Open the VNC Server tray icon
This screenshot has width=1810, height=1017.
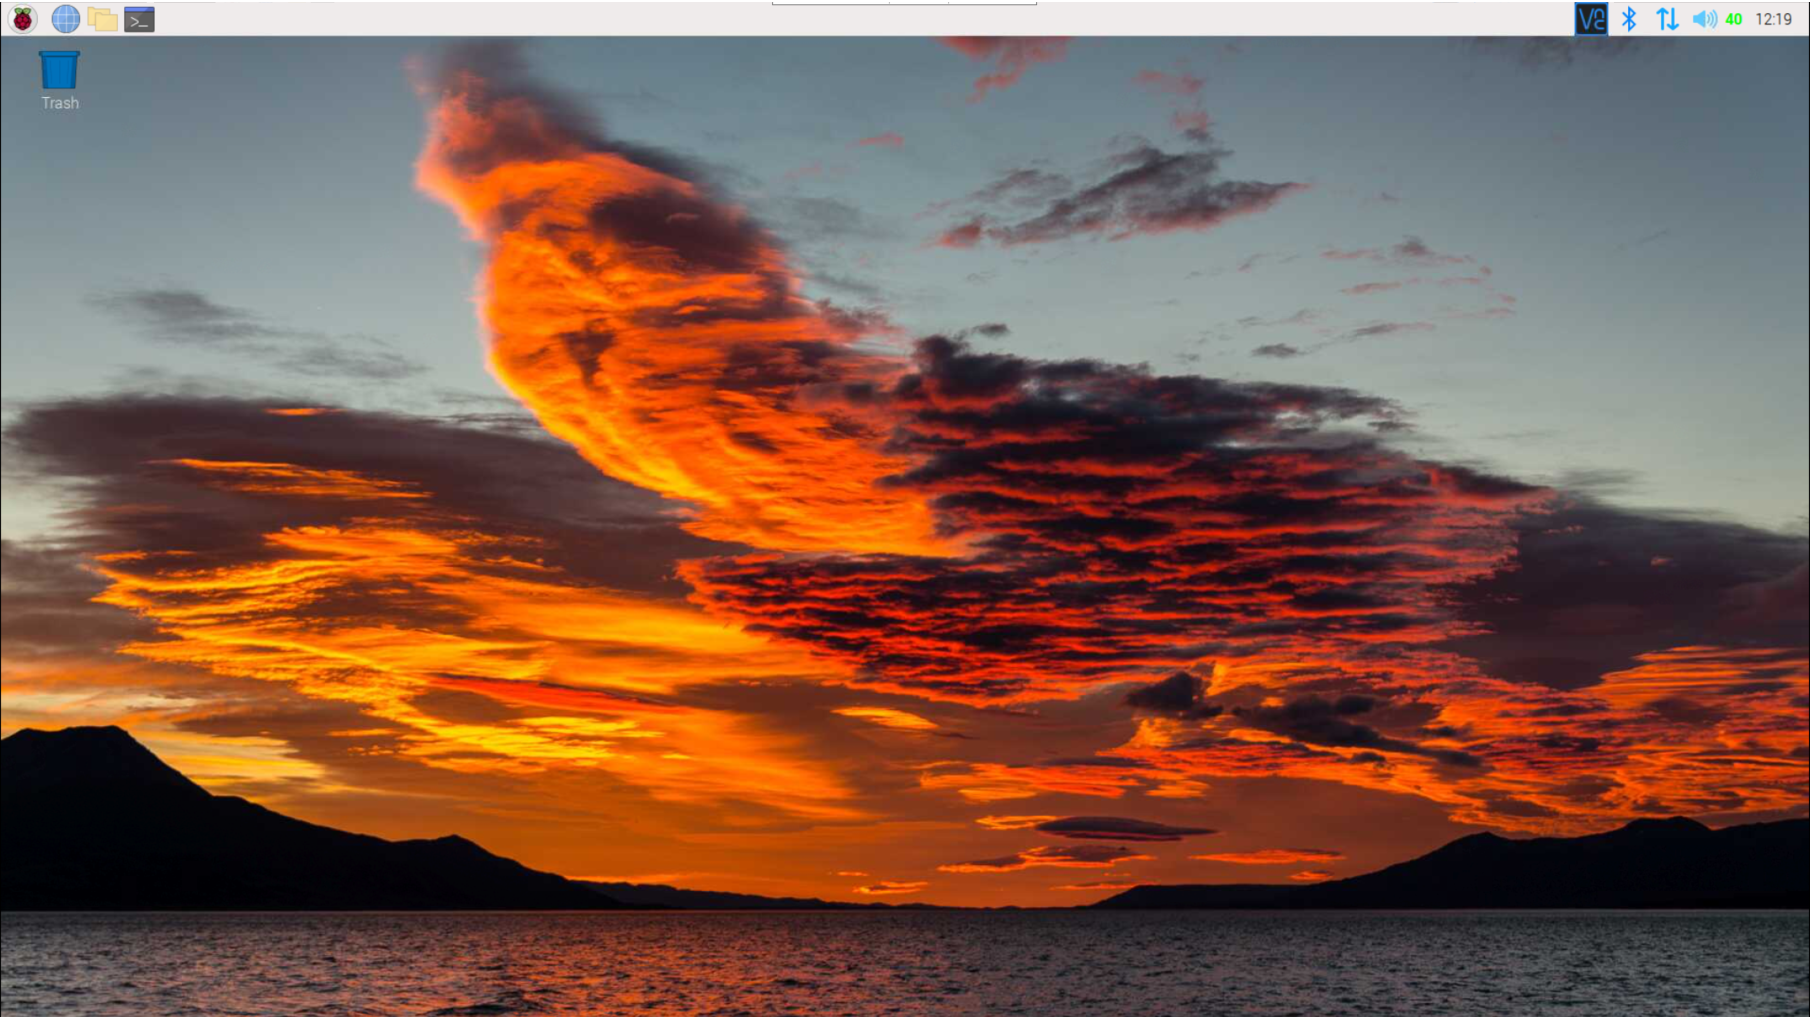pyautogui.click(x=1591, y=19)
